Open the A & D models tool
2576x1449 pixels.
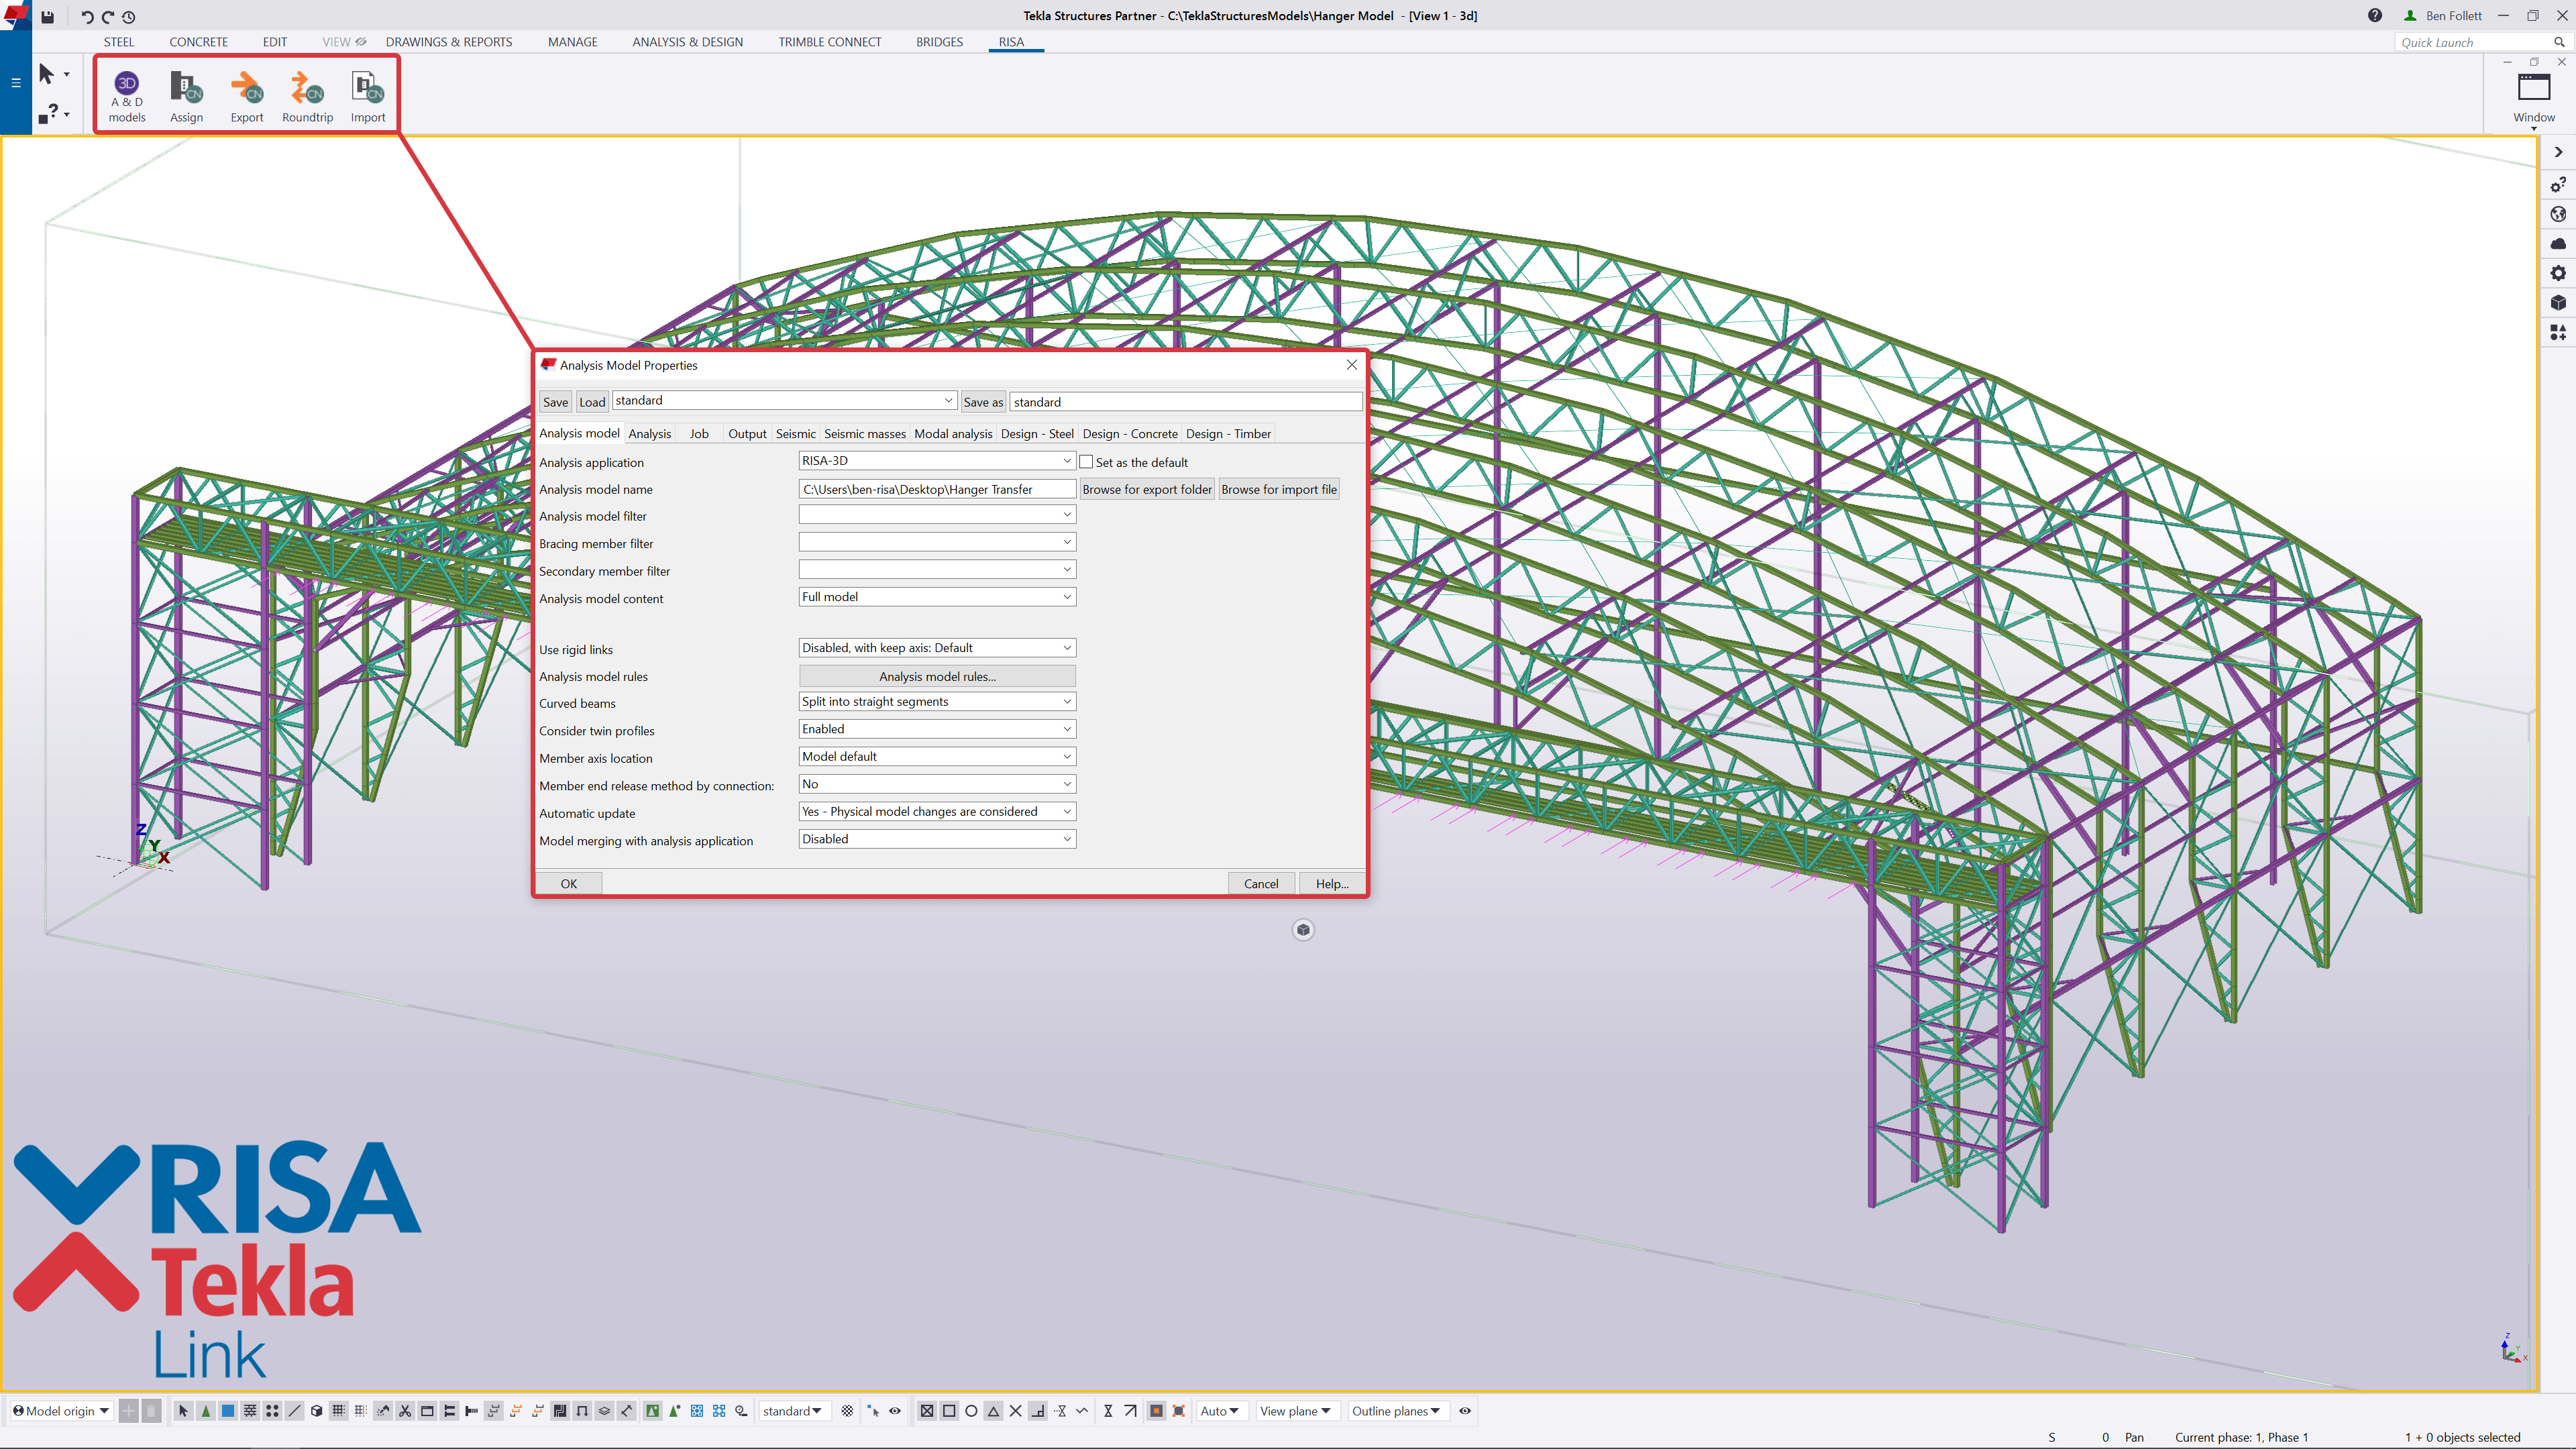click(x=127, y=96)
